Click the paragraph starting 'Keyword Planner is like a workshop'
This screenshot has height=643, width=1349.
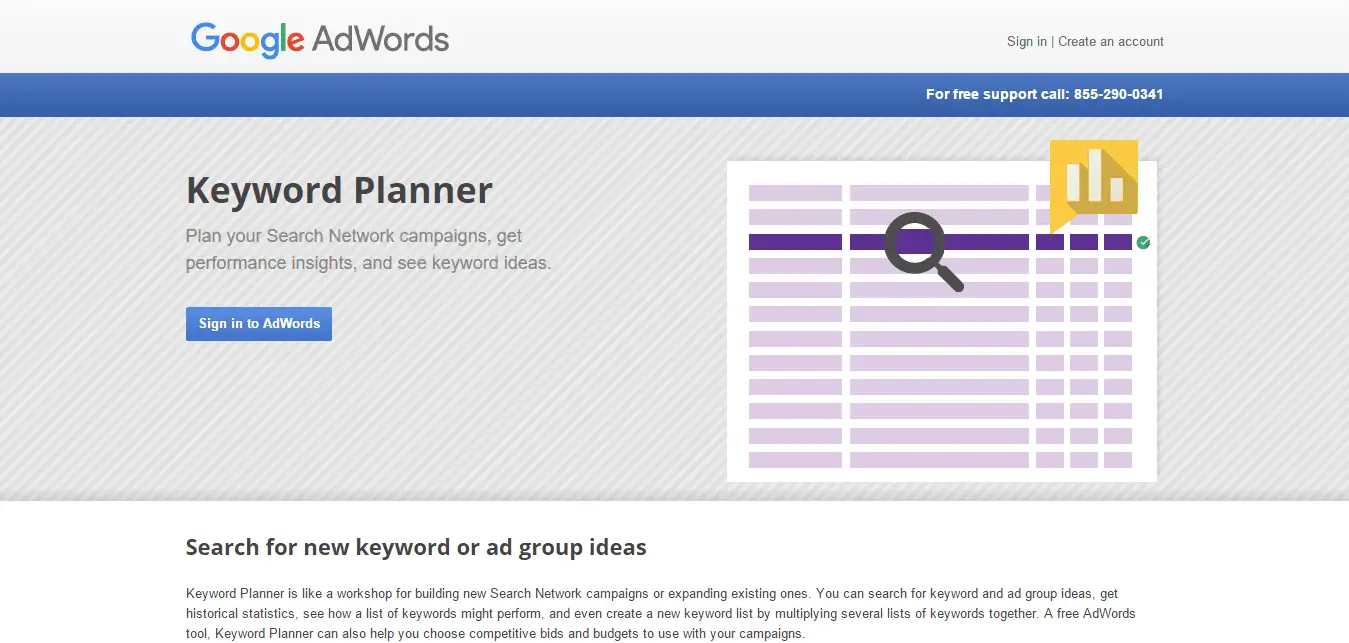[x=661, y=614]
